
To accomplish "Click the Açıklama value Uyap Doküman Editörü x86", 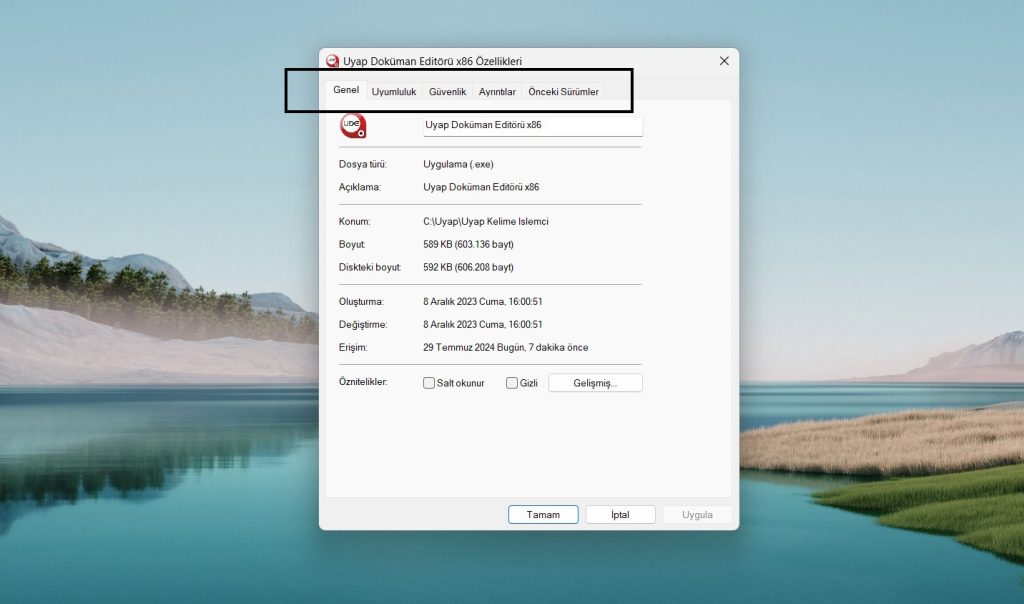I will click(481, 187).
